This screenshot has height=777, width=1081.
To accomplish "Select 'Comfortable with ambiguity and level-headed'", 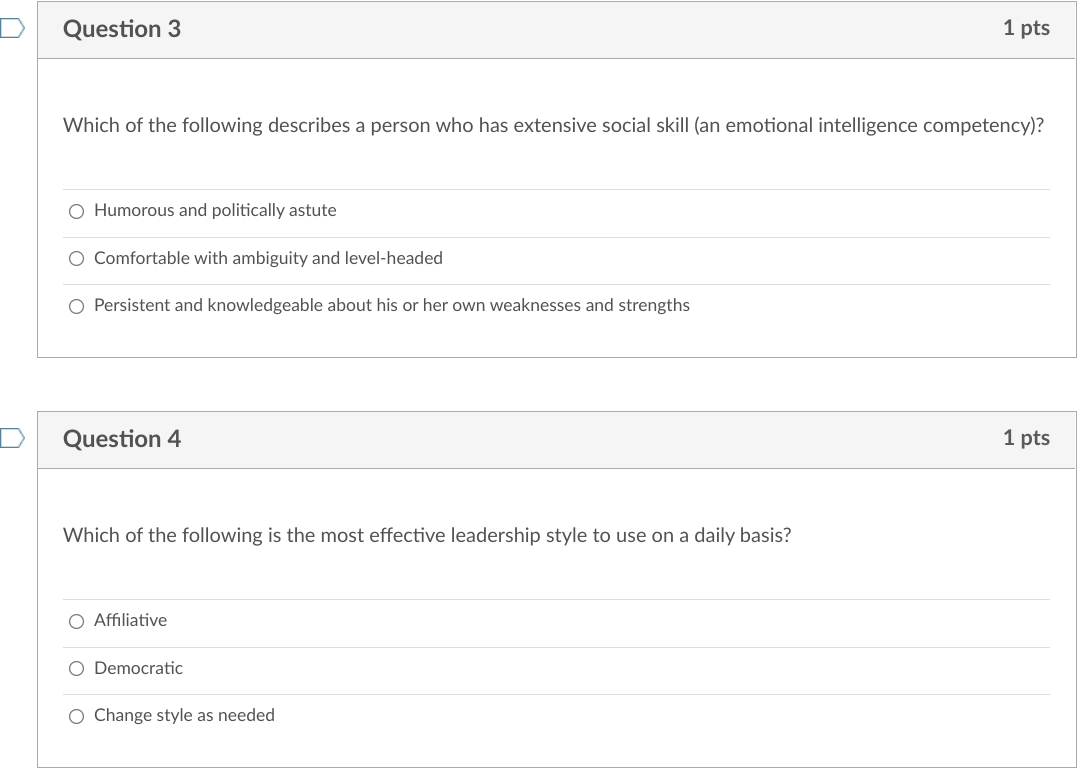I will tap(76, 258).
